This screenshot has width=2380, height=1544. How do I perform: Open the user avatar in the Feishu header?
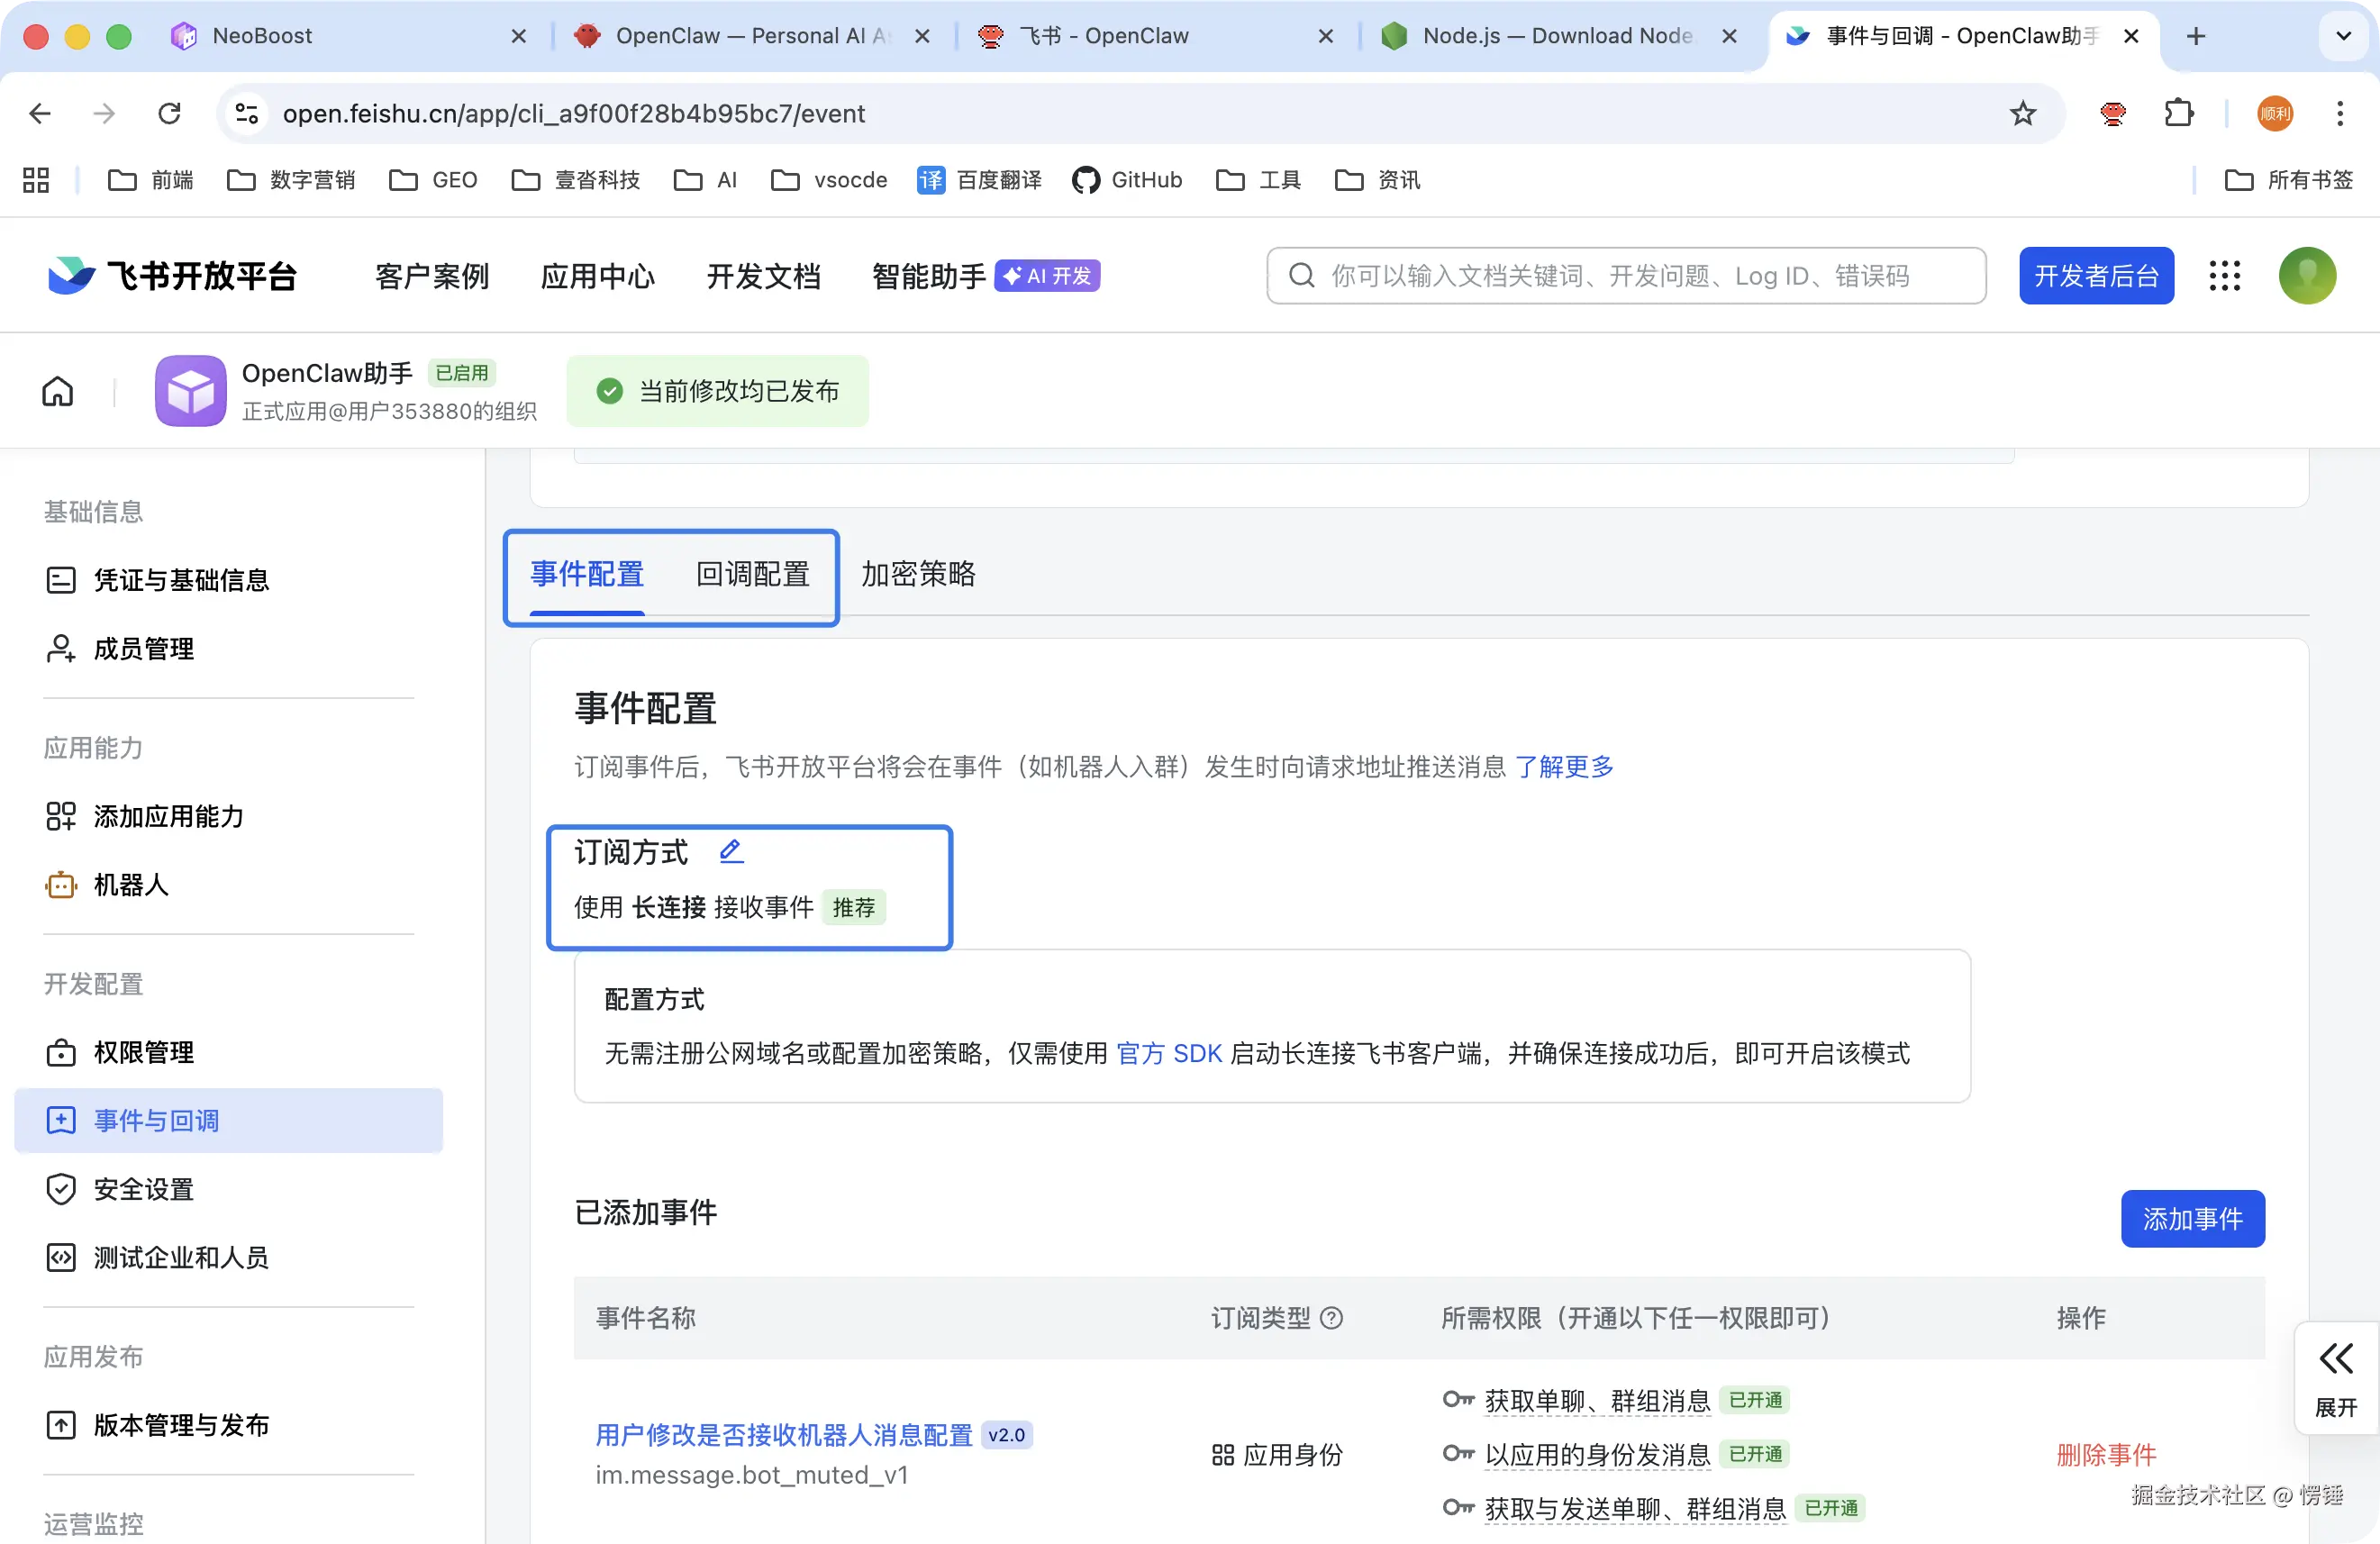(x=2306, y=276)
